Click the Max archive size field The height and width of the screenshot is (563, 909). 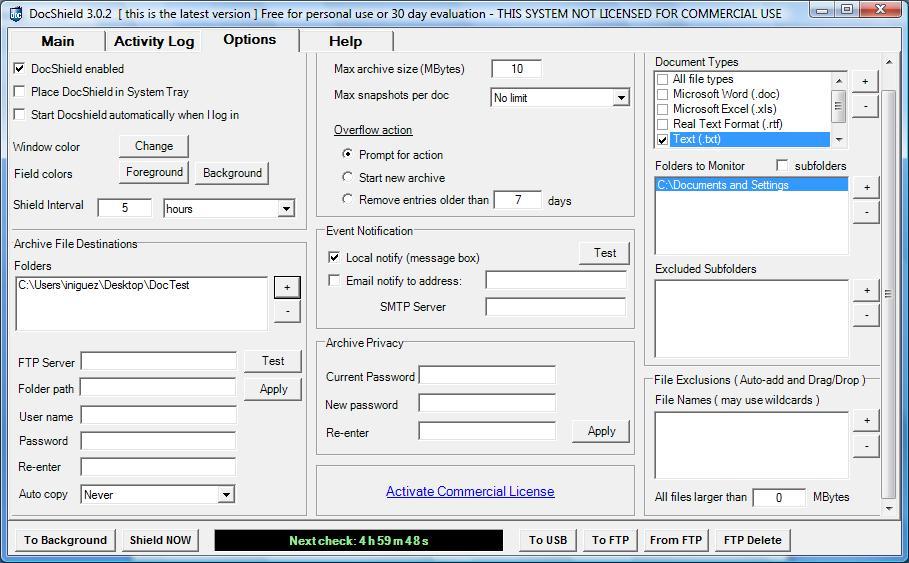[x=517, y=68]
